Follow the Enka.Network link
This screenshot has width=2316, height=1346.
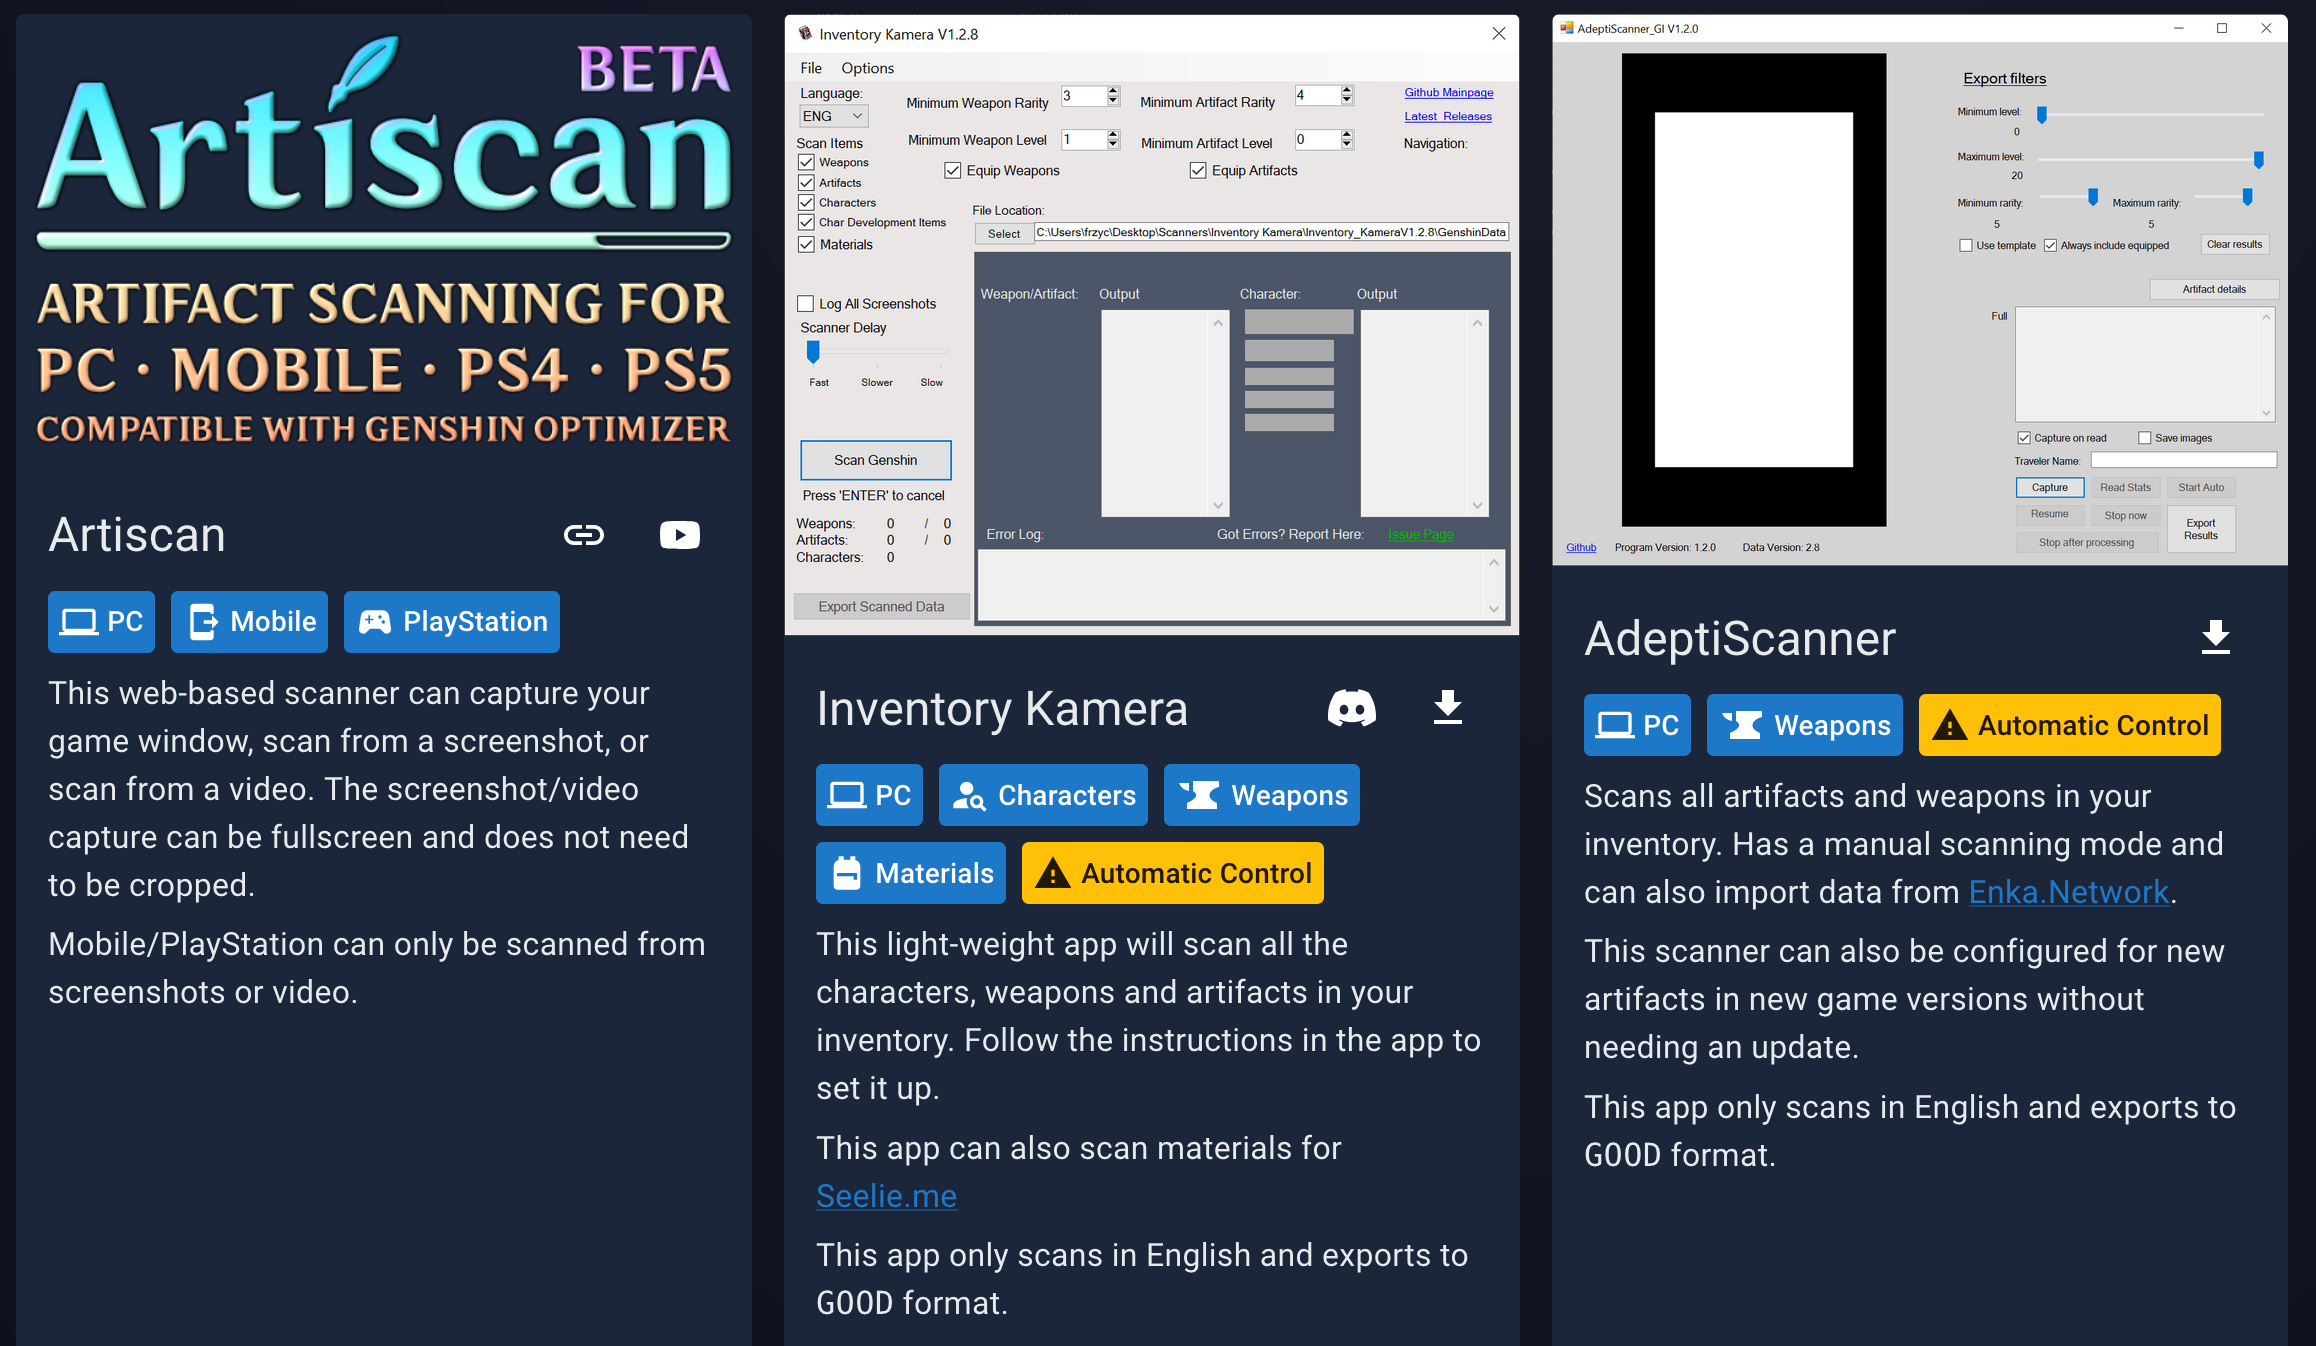coord(2068,892)
